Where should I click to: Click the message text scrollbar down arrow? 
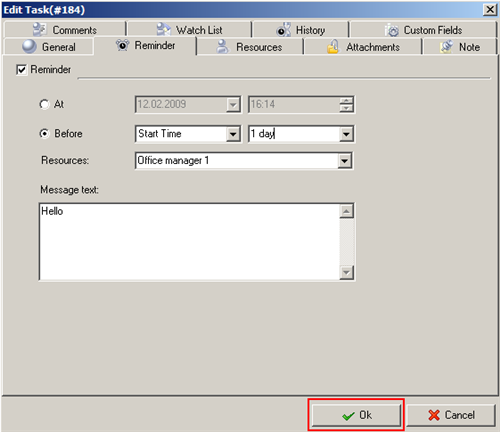pos(346,273)
